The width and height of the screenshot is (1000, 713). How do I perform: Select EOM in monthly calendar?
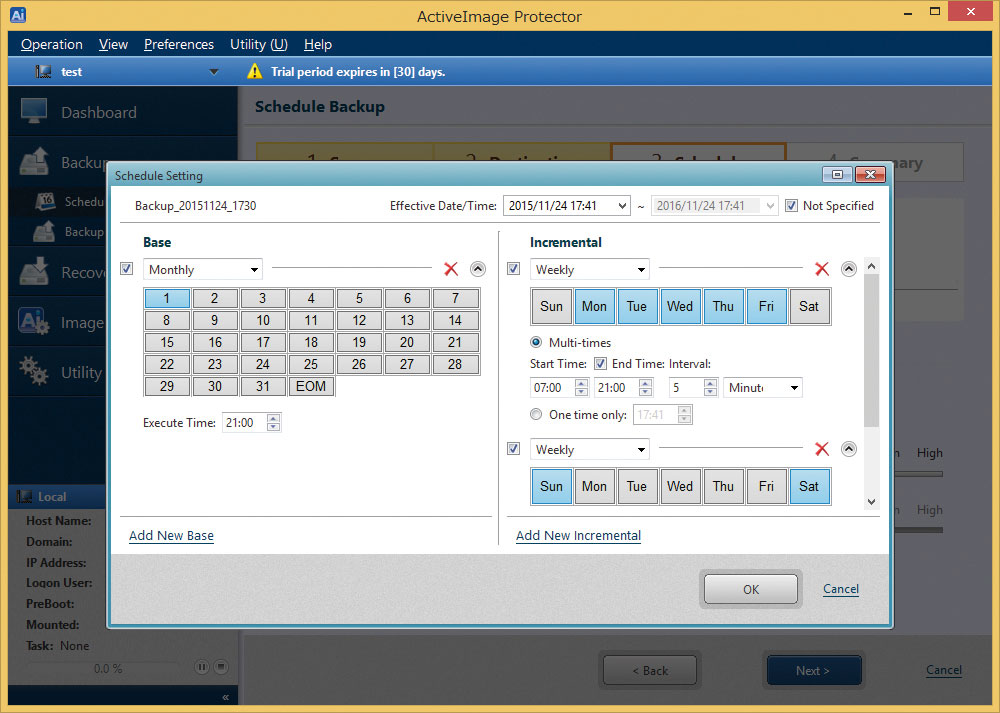[x=311, y=386]
